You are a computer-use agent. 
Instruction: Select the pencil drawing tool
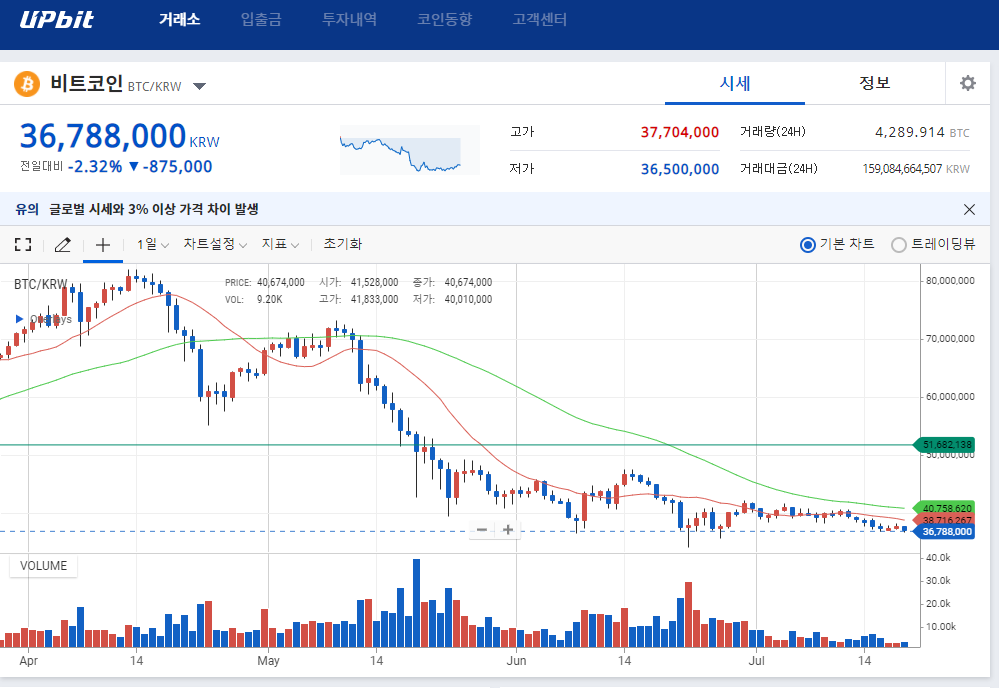62,244
